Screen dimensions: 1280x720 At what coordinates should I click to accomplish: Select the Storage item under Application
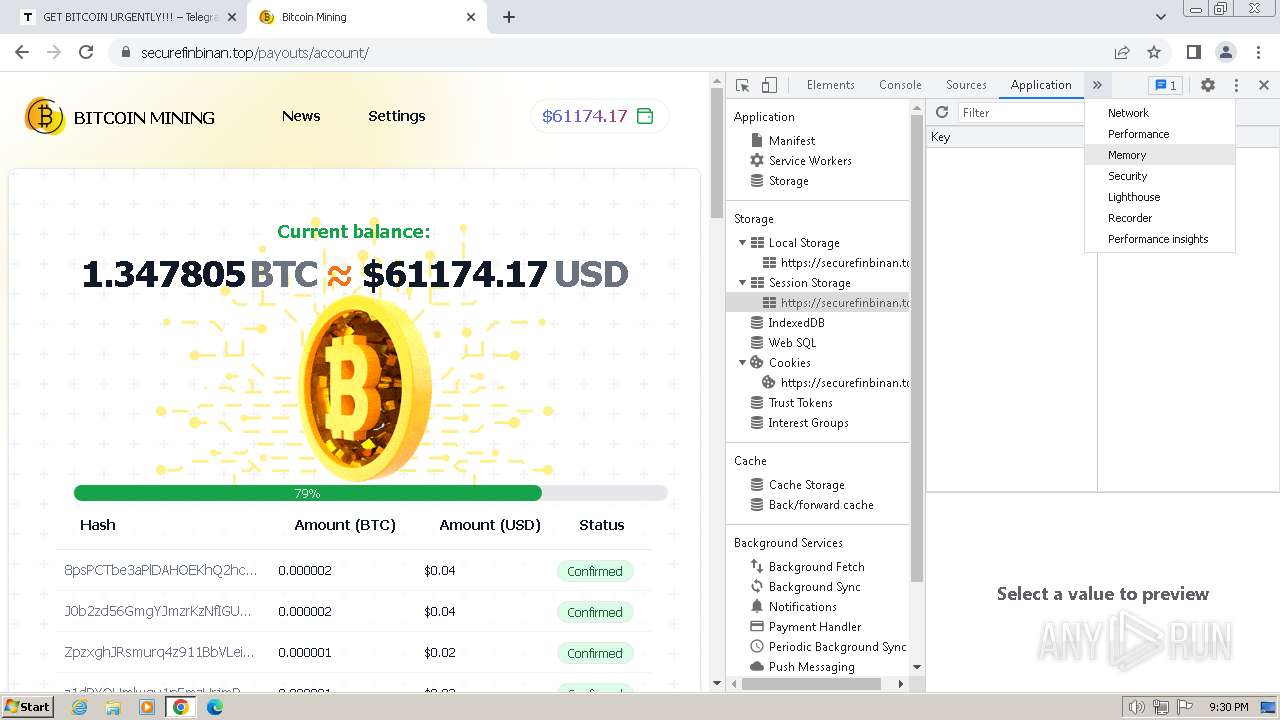(x=788, y=181)
